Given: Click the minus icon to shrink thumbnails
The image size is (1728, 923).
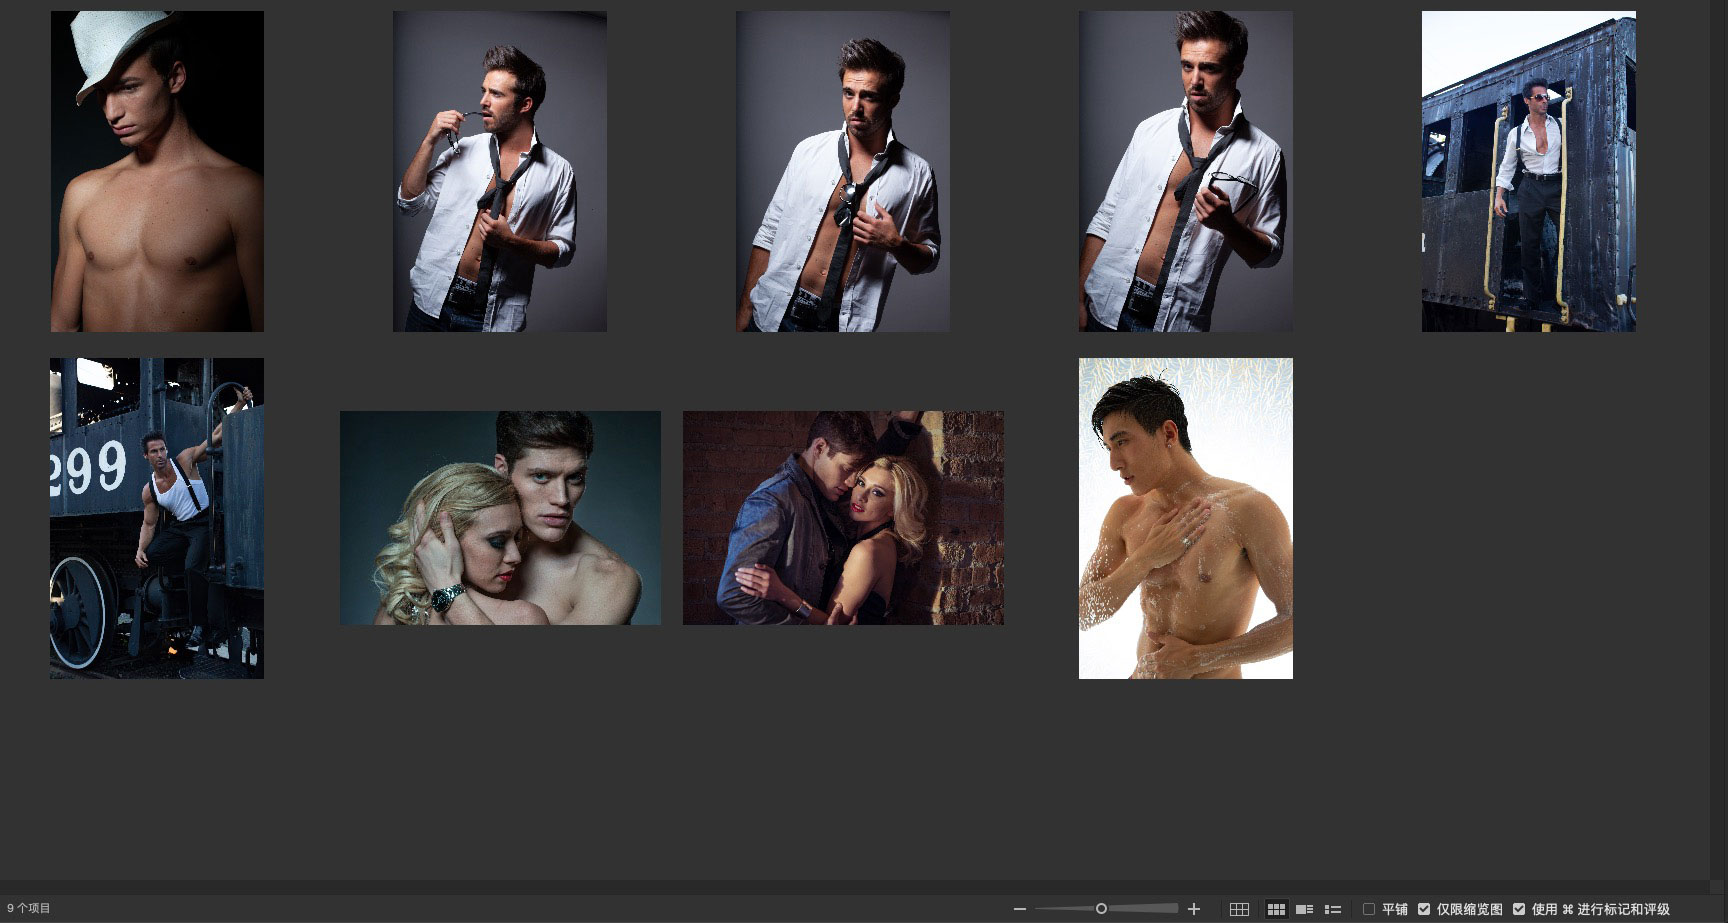Looking at the screenshot, I should click(x=1019, y=909).
